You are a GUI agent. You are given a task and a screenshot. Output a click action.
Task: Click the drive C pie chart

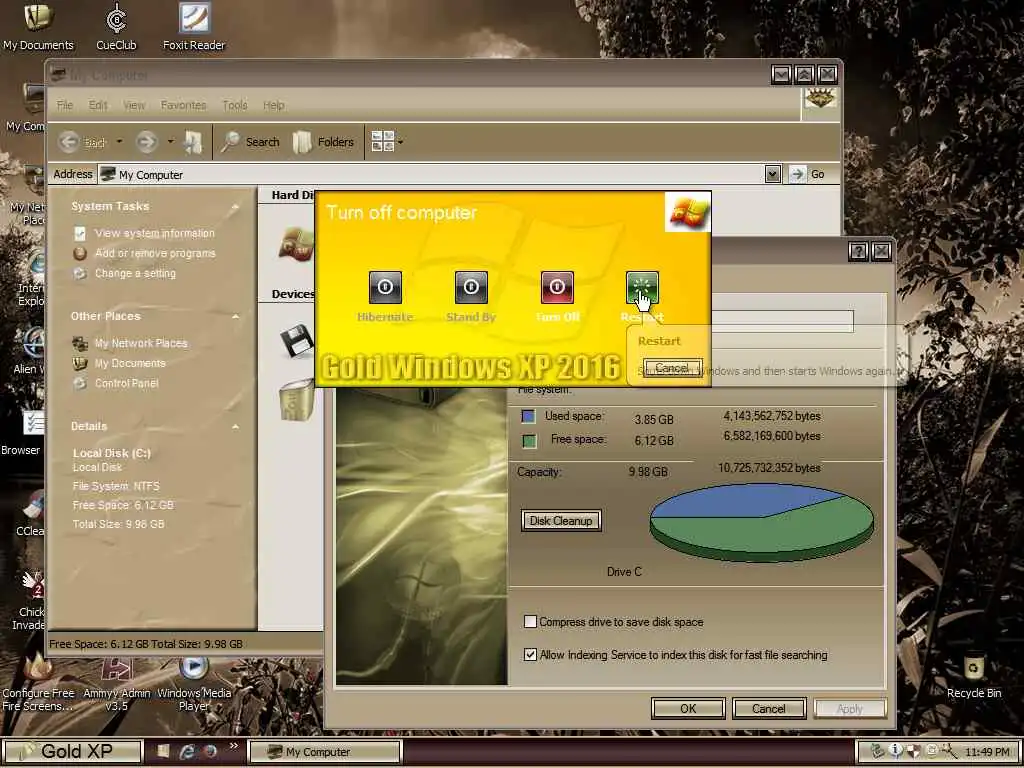(x=761, y=522)
